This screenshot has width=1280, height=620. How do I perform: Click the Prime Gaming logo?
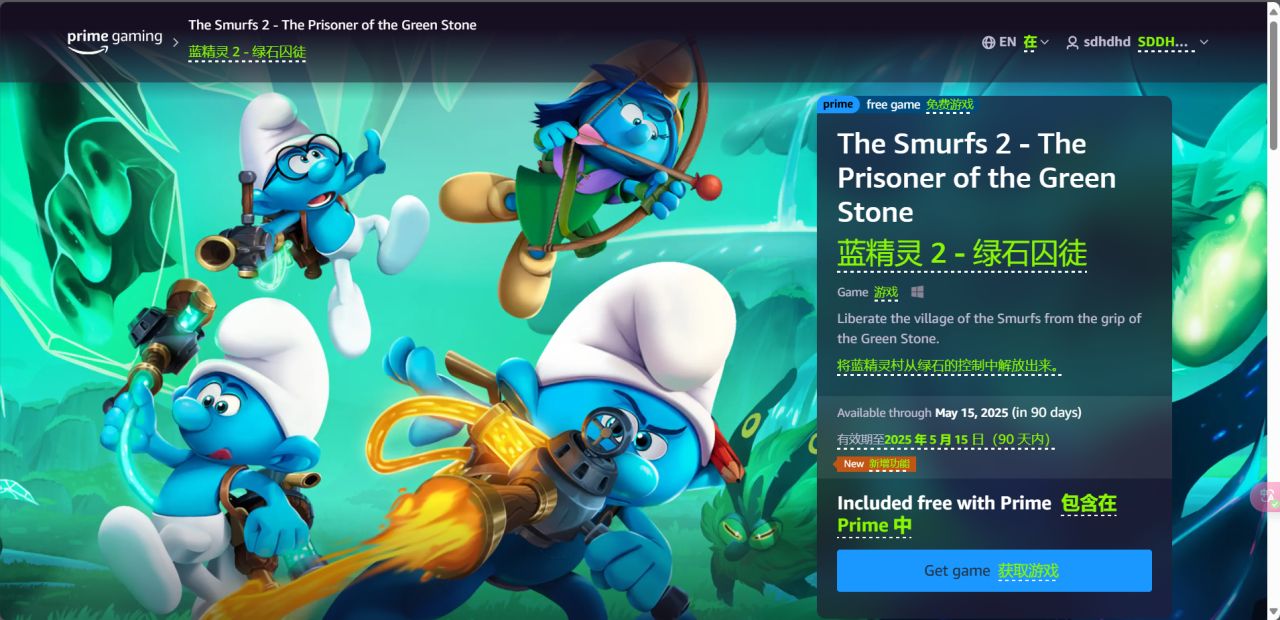coord(114,40)
